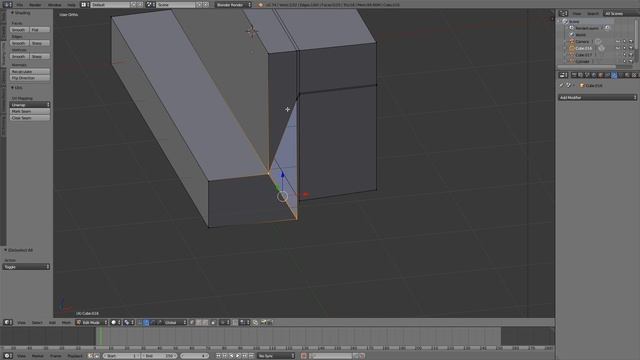Open the viewport shading mode selector
This screenshot has height=360, width=640.
pyautogui.click(x=115, y=322)
